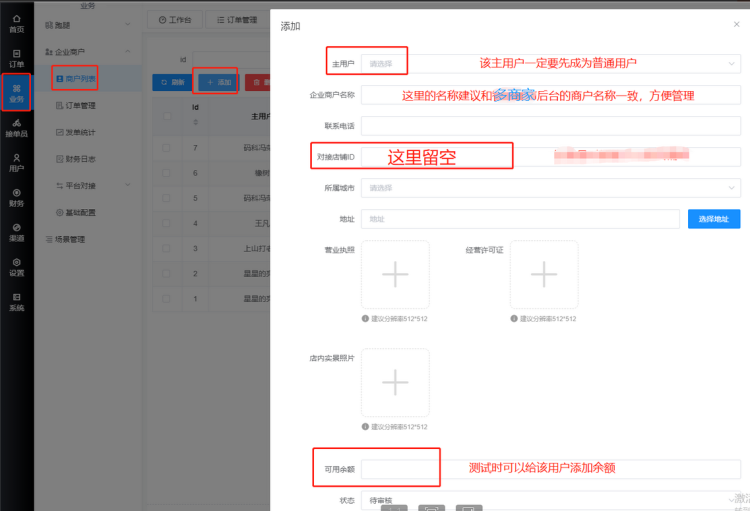Open the 设置 settings sidebar icon
750x511 pixels.
(17, 267)
